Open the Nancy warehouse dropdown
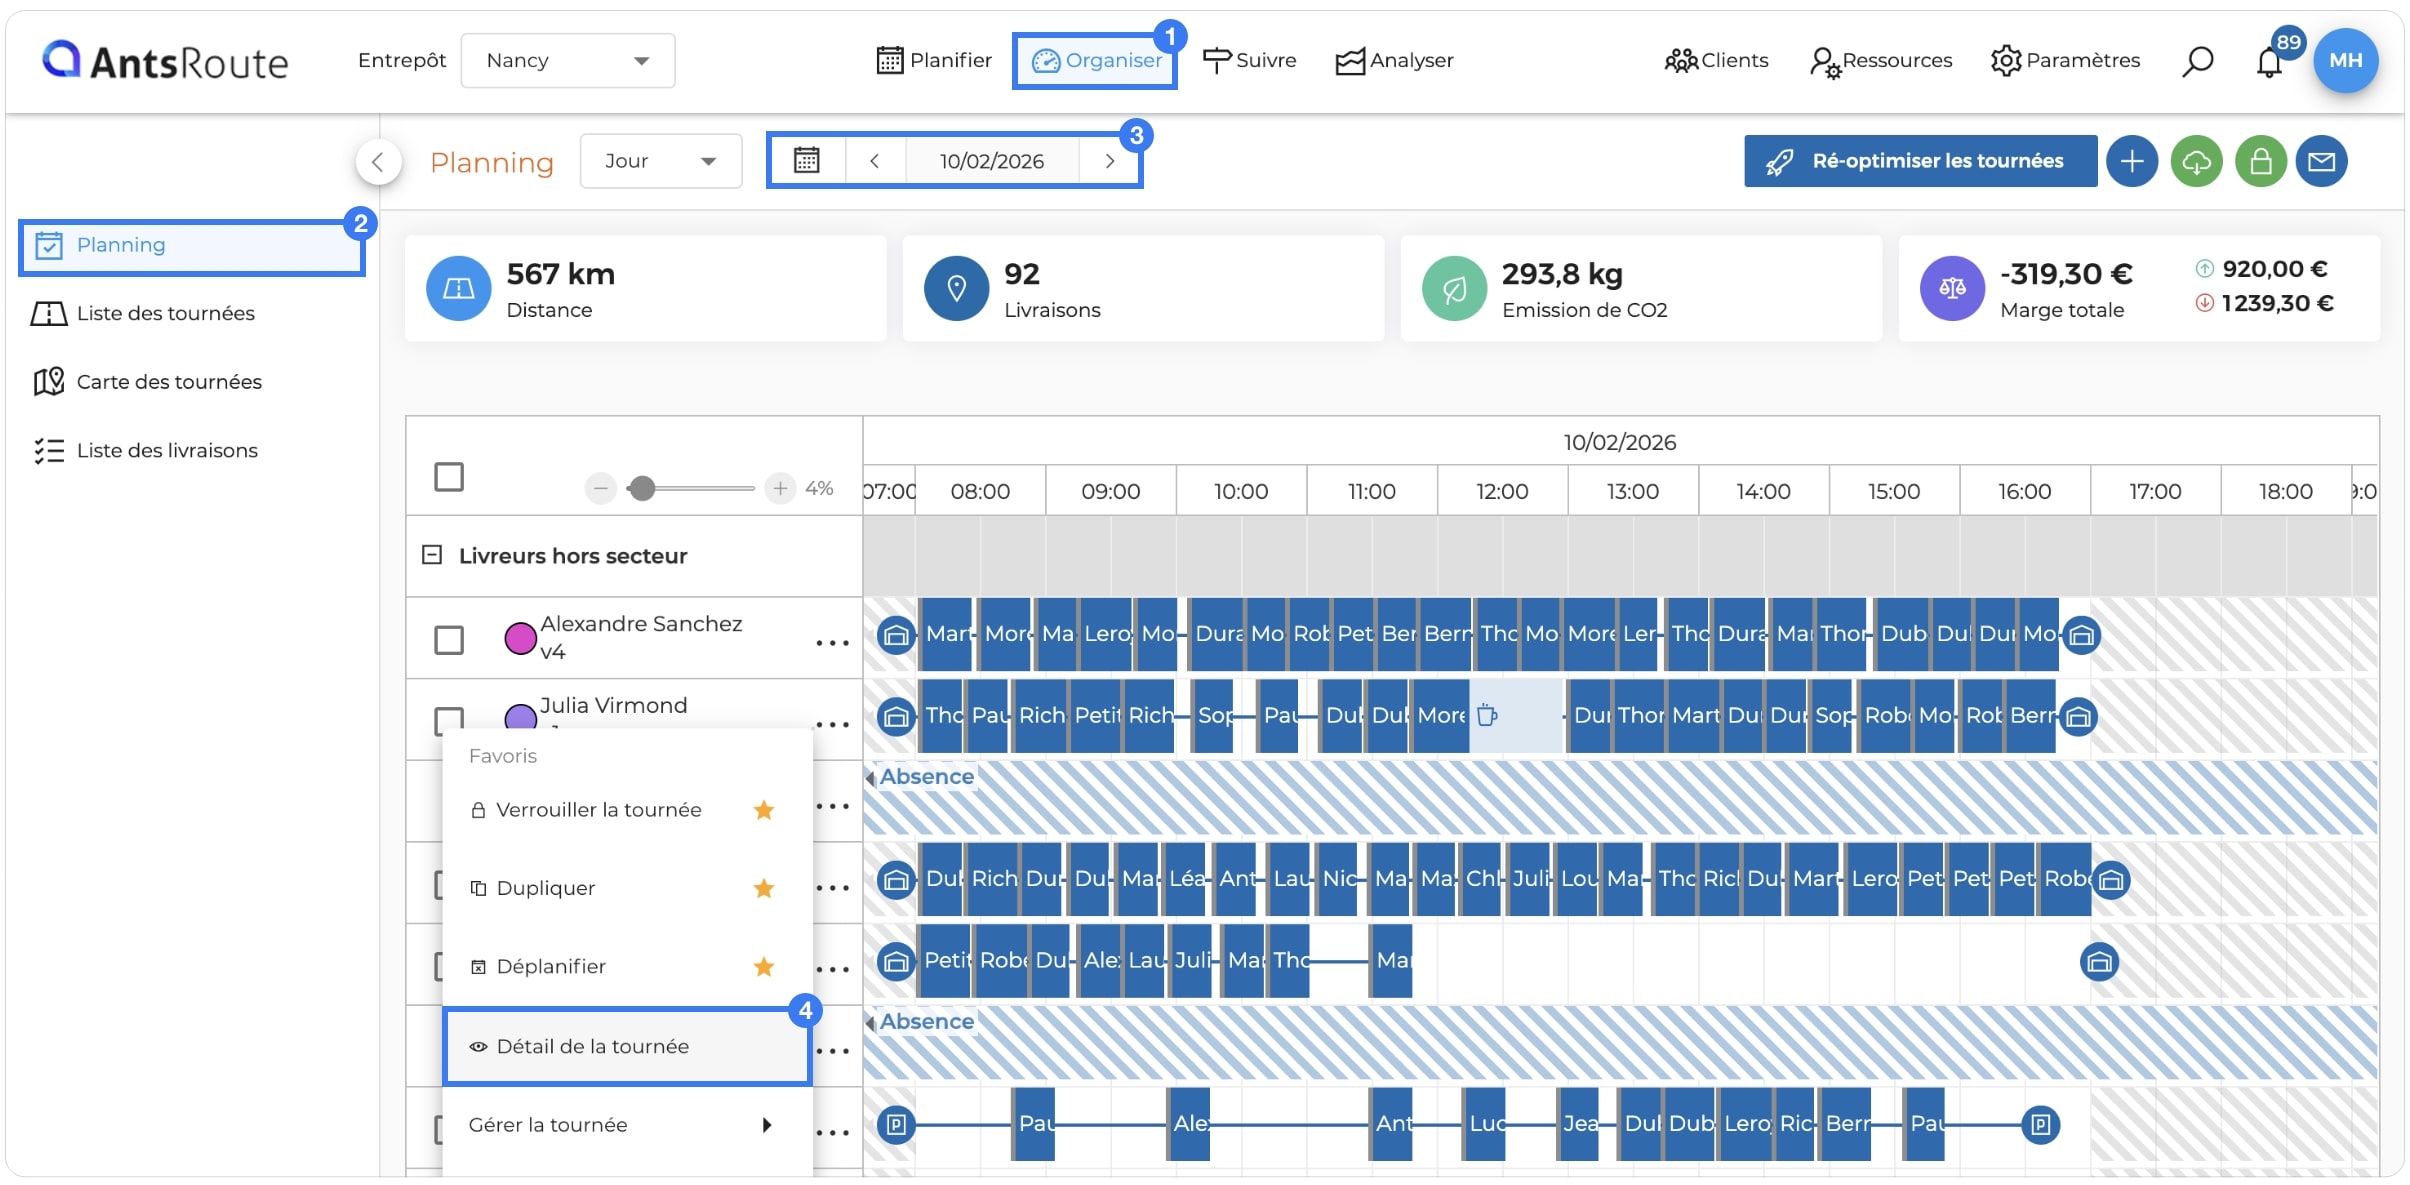The height and width of the screenshot is (1185, 2410). coord(568,60)
